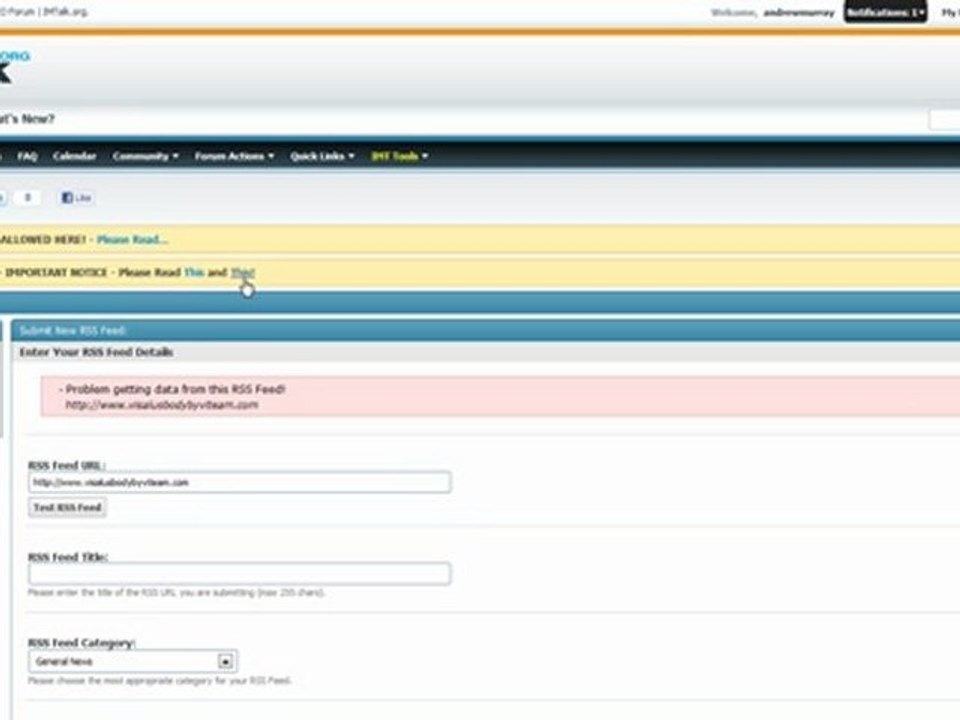This screenshot has height=720, width=960.
Task: Follow the Please Read link
Action: click(132, 239)
